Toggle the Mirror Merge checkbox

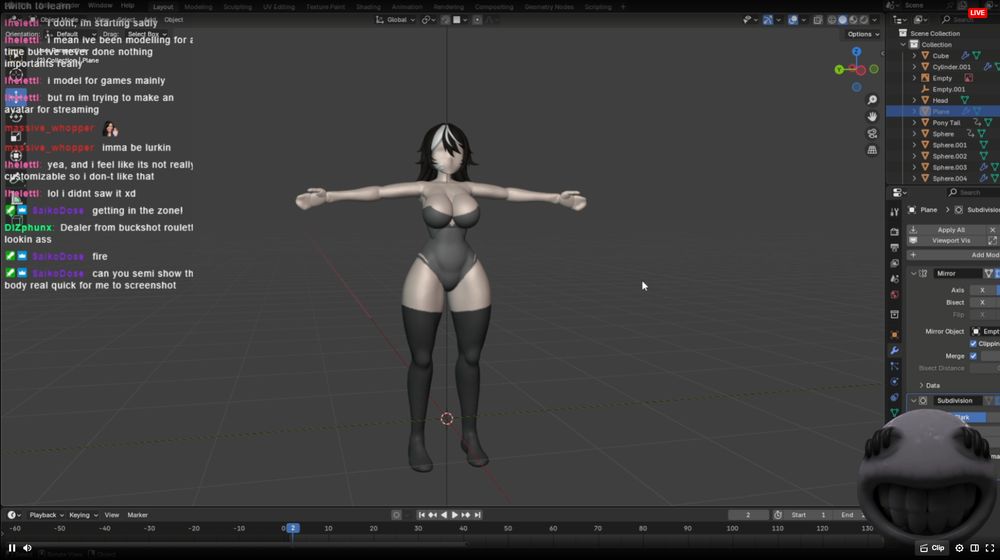coord(973,356)
